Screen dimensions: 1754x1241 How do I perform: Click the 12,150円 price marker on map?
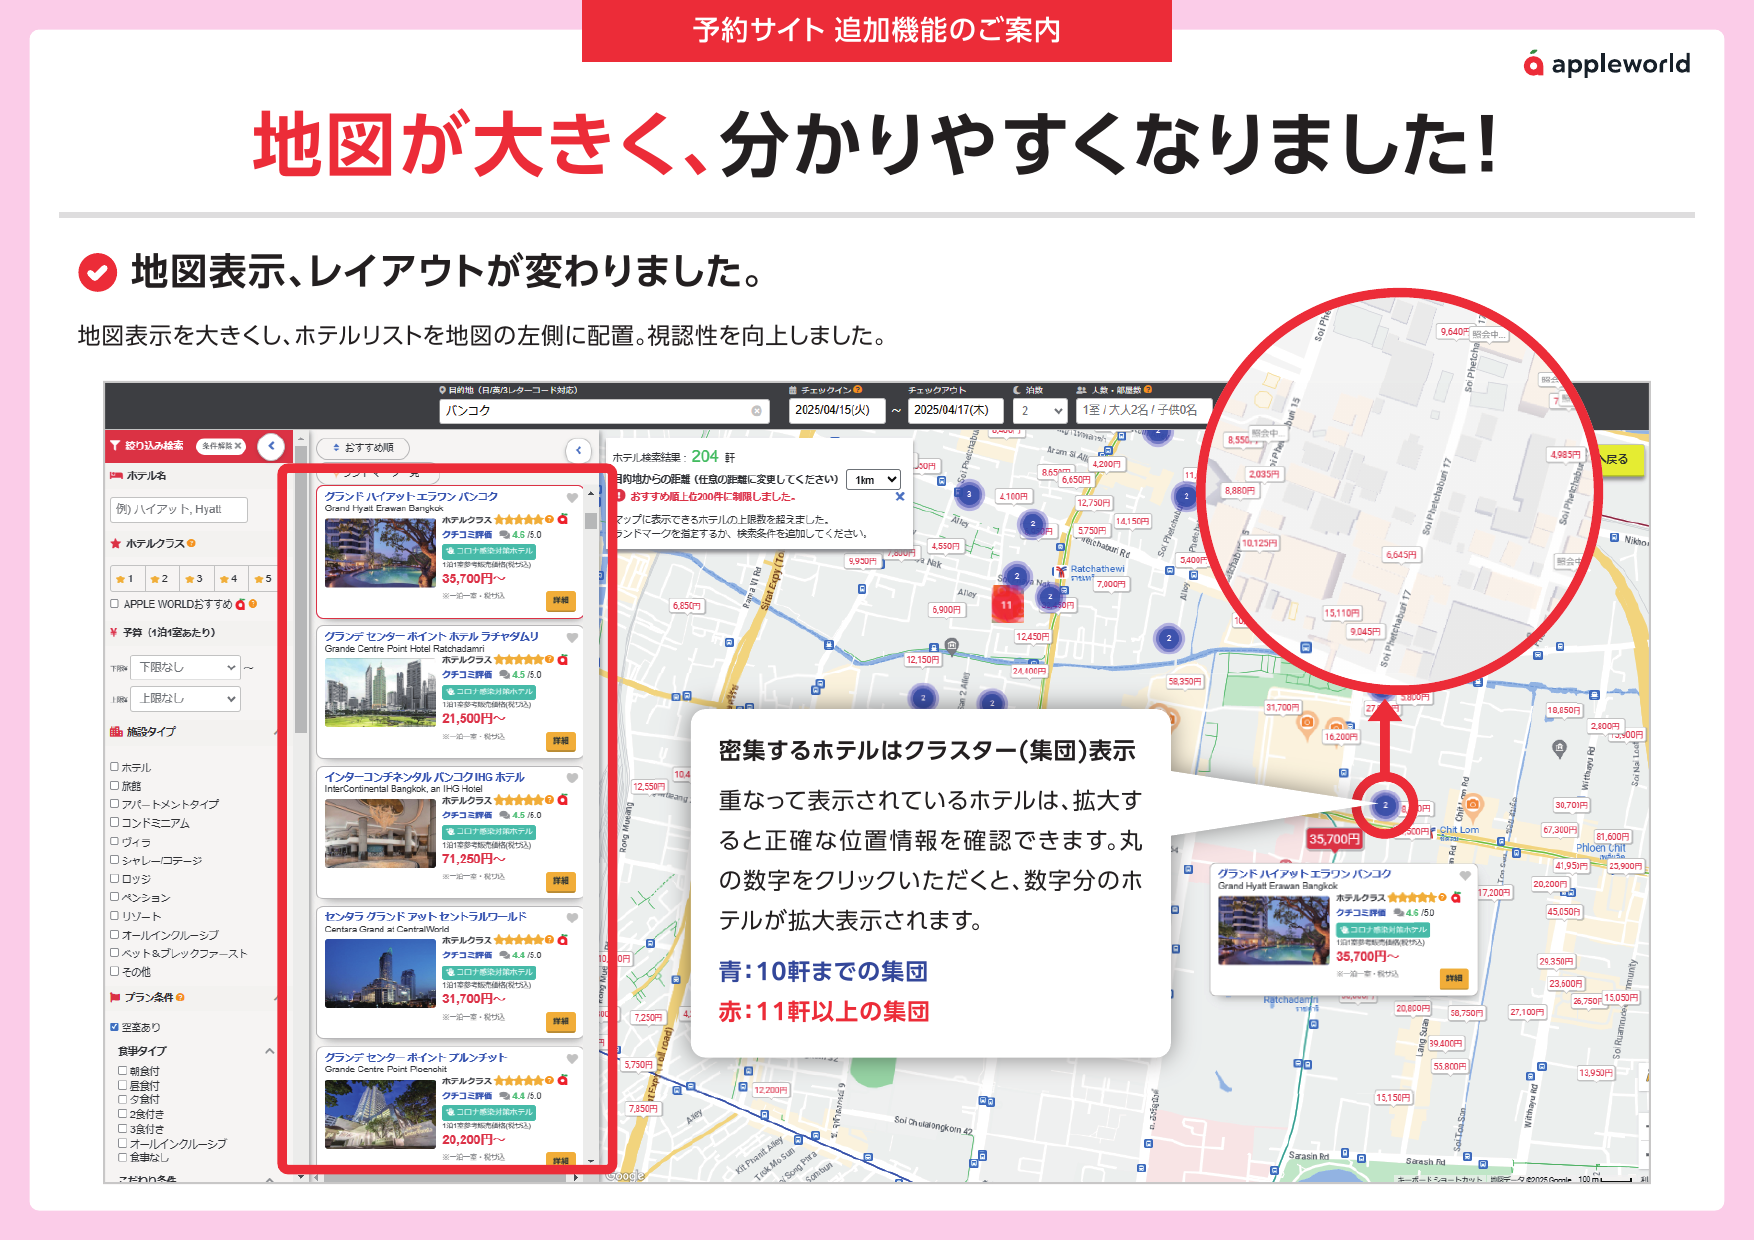tap(922, 660)
